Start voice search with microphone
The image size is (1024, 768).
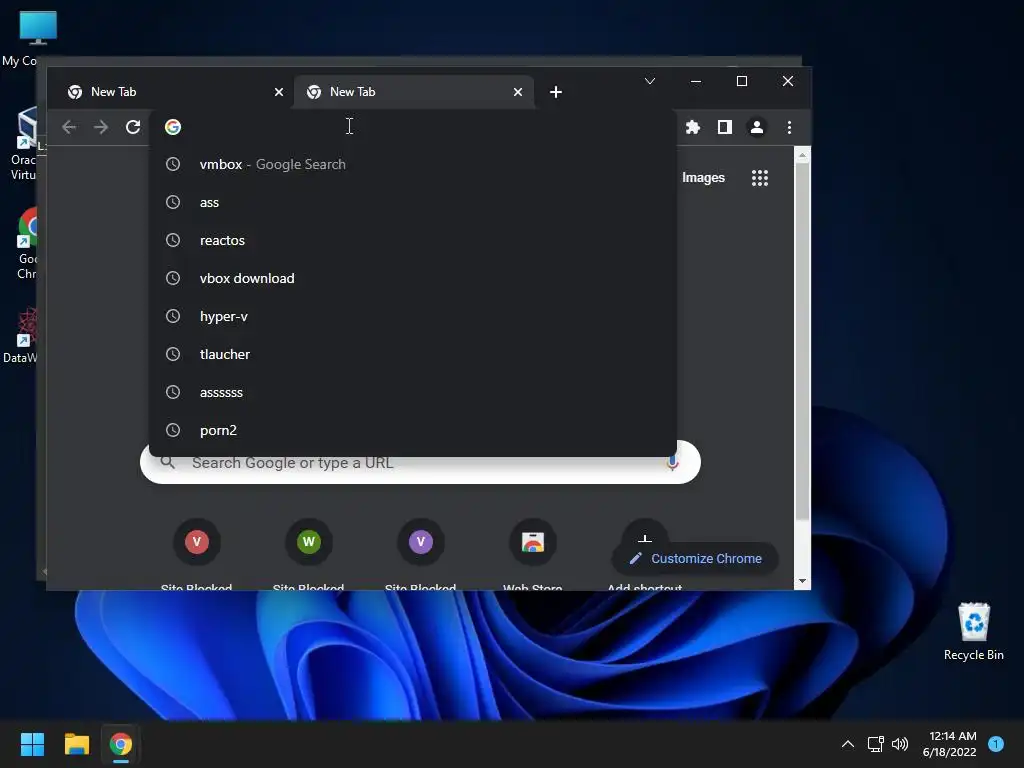pyautogui.click(x=672, y=463)
